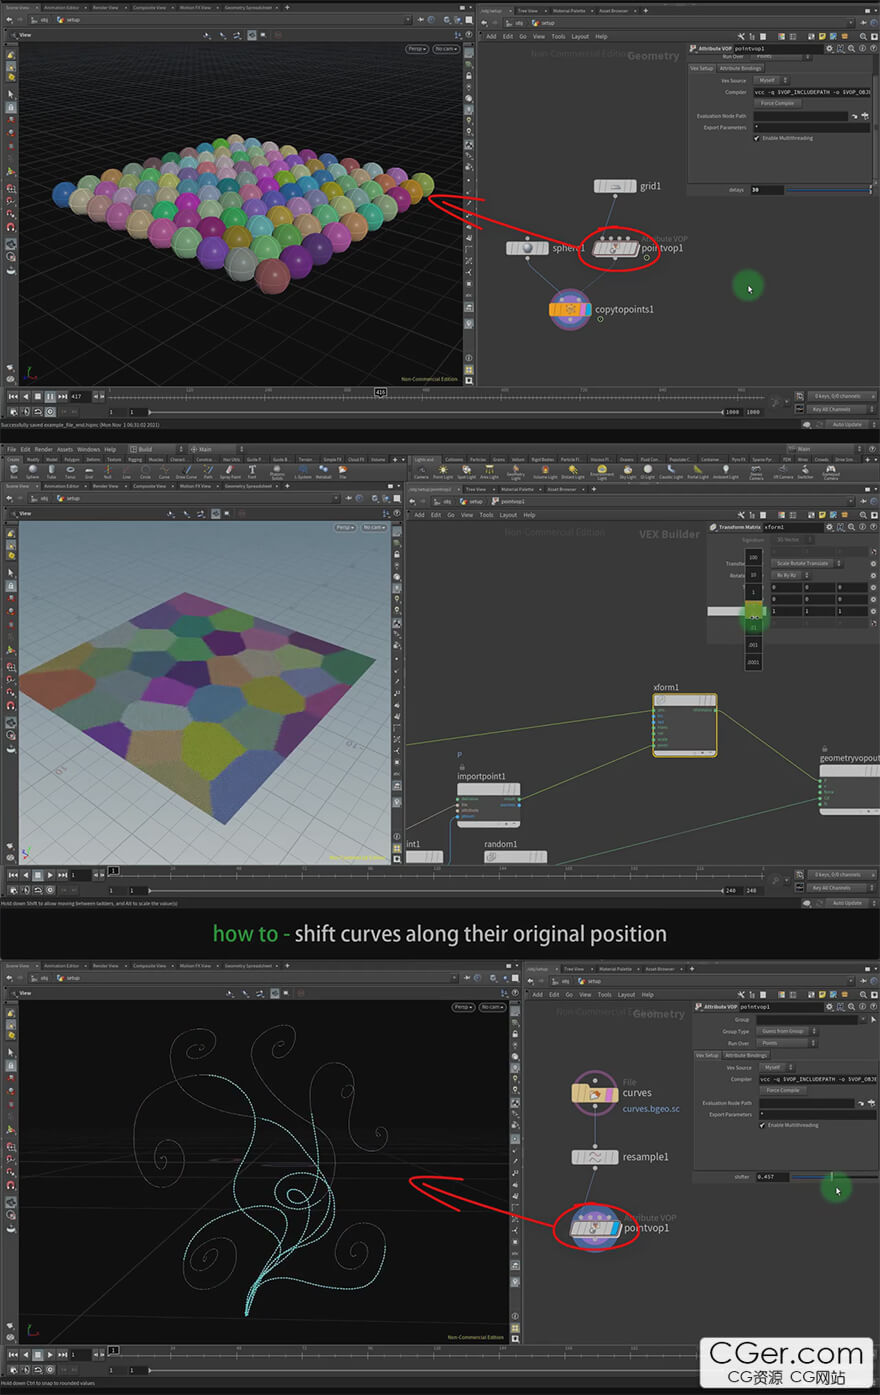The height and width of the screenshot is (1395, 880).
Task: Open the Assets menu
Action: [65, 449]
